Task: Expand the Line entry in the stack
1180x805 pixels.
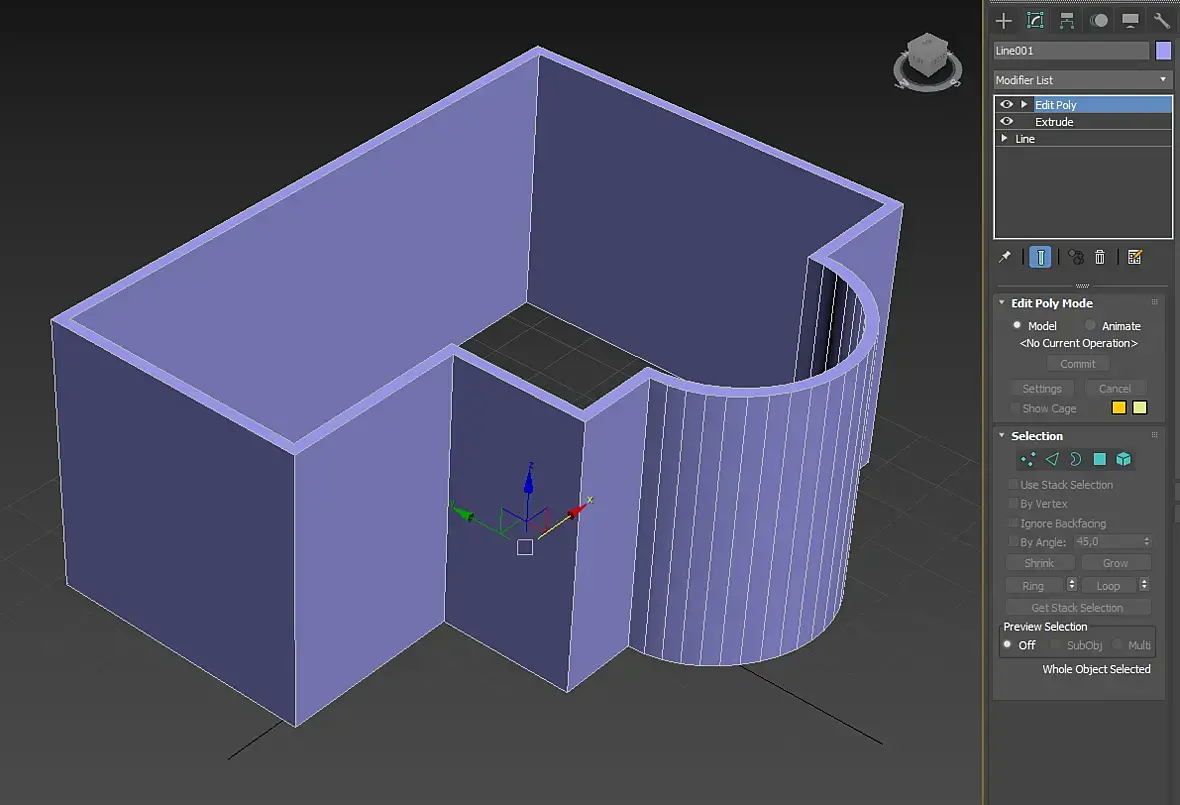Action: pos(1004,138)
